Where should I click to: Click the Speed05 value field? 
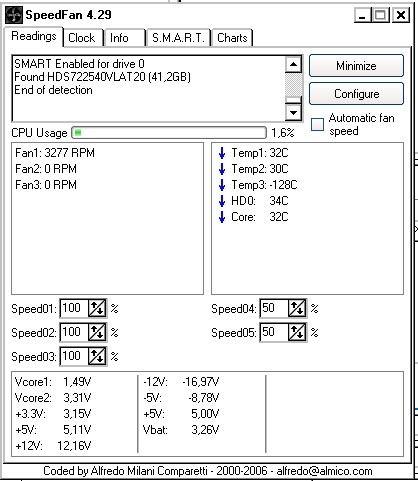click(x=274, y=332)
